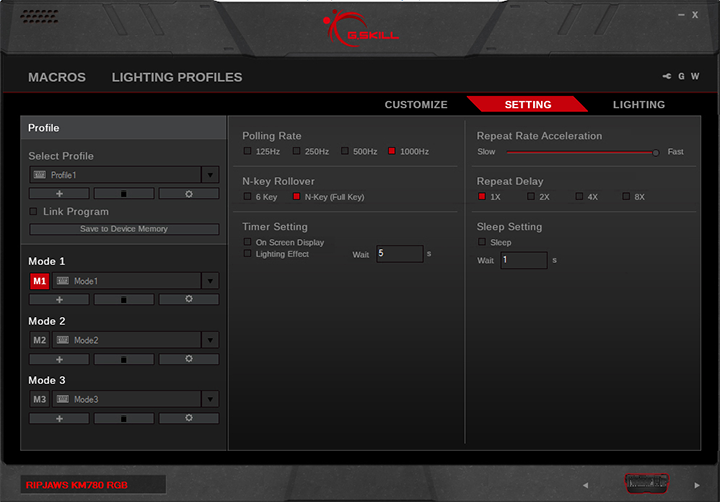Open profile settings gear icon
Image resolution: width=720 pixels, height=502 pixels.
(189, 193)
